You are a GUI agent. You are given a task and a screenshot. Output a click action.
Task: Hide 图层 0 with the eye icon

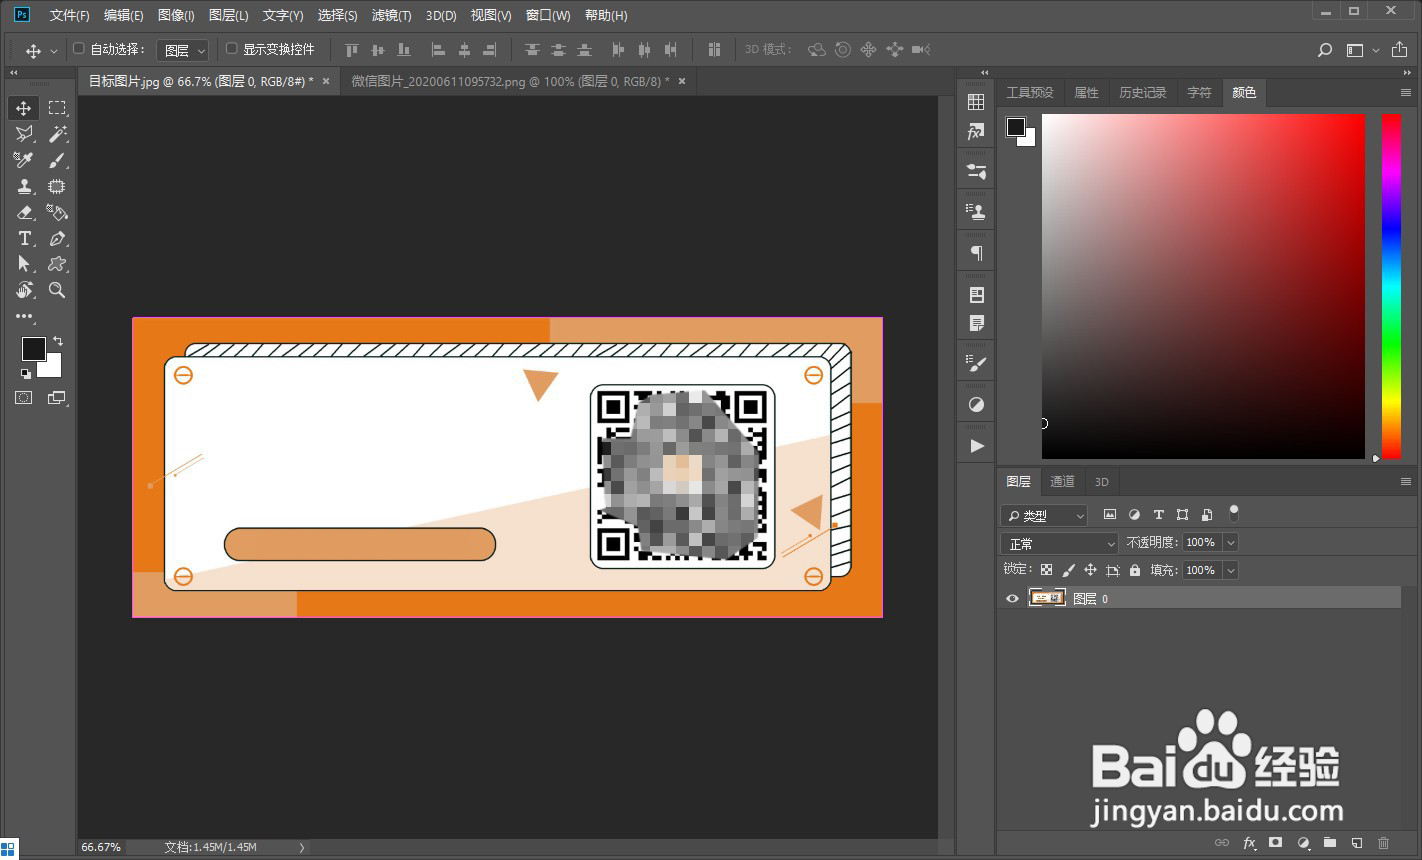coord(1012,598)
